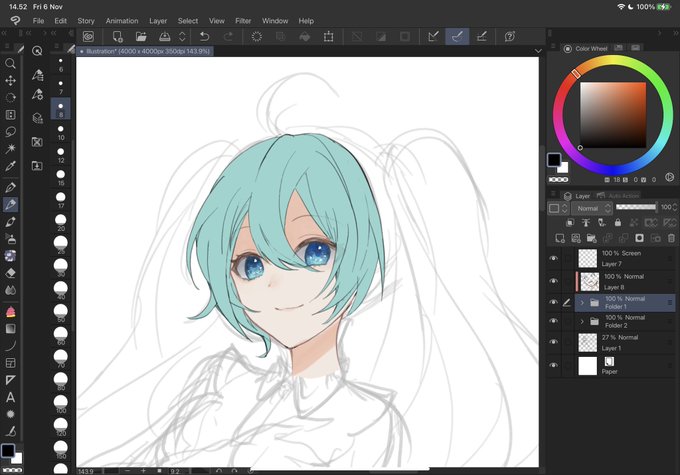Image resolution: width=680 pixels, height=475 pixels.
Task: Select brush size 100 preset
Action: tap(61, 404)
